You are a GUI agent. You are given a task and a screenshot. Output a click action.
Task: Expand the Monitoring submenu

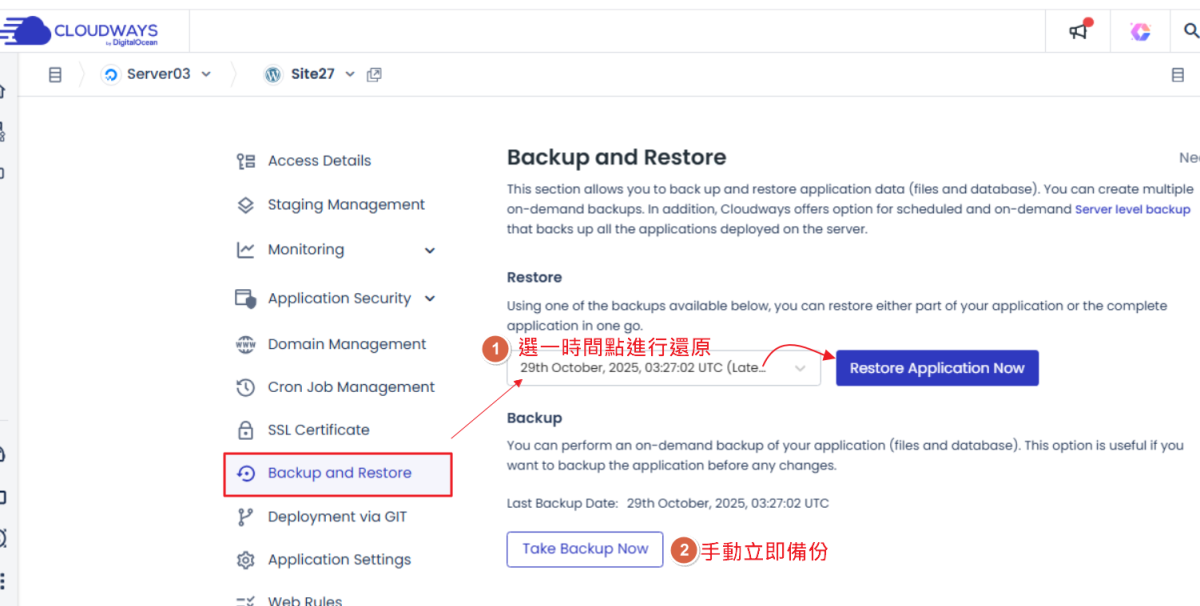[430, 251]
